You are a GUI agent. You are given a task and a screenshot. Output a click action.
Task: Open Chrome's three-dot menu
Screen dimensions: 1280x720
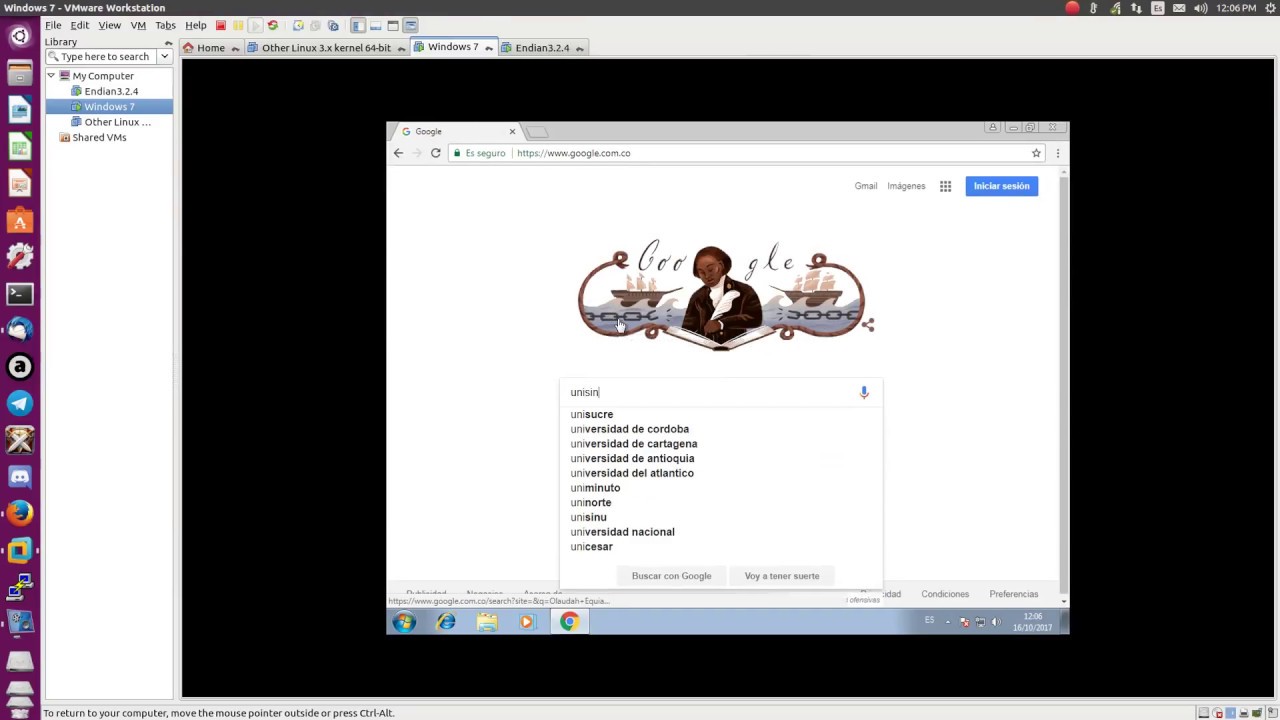tap(1057, 153)
